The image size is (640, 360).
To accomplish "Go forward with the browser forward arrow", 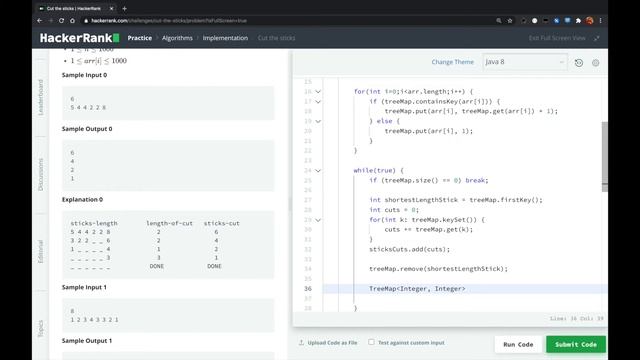I will click(51, 20).
